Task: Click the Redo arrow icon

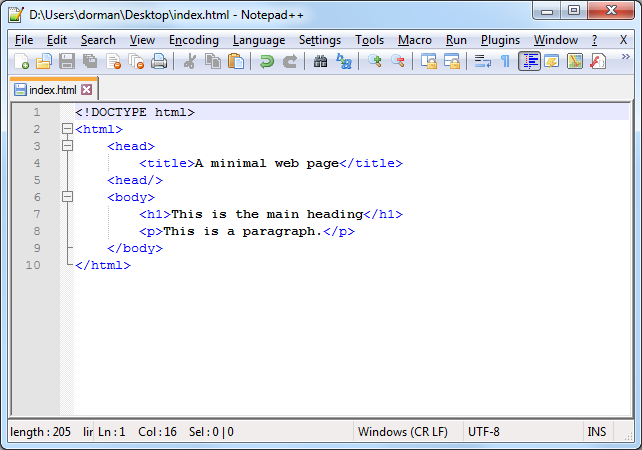Action: point(290,61)
